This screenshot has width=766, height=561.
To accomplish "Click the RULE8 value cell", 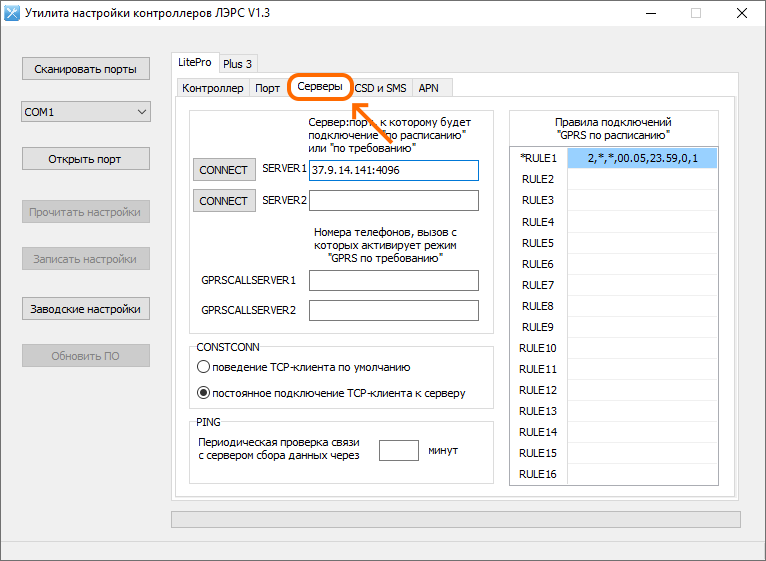I will (642, 305).
